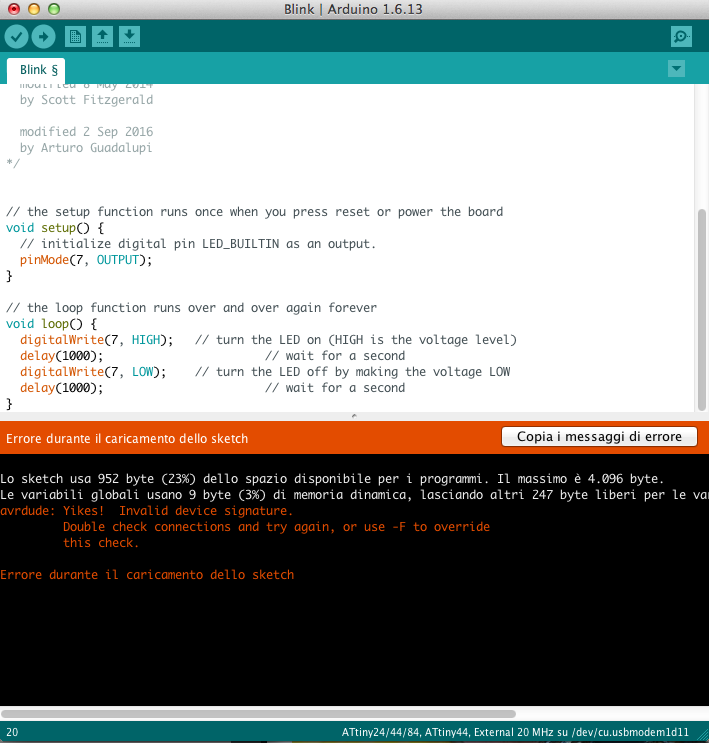Viewport: 709px width, 743px height.
Task: Select the Blink § tab
Action: point(36,70)
